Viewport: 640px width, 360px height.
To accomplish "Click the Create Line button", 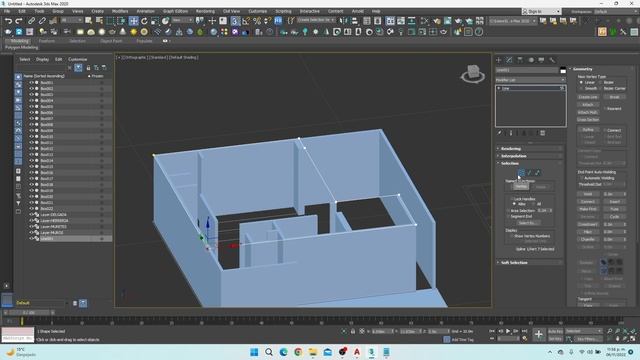I will (588, 97).
